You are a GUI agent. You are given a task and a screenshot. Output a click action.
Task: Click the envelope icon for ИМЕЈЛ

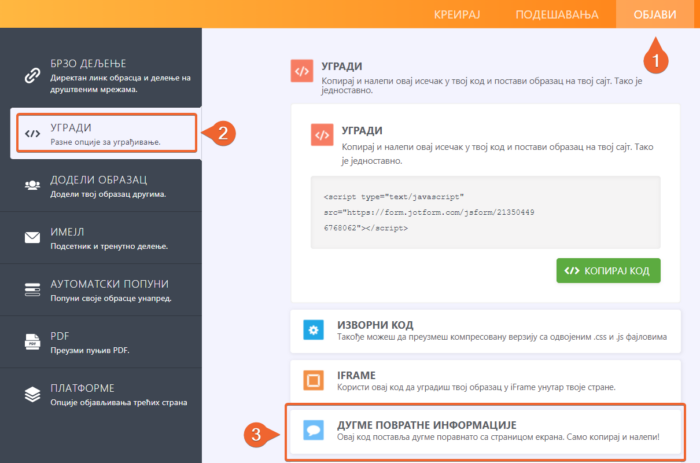coord(32,237)
